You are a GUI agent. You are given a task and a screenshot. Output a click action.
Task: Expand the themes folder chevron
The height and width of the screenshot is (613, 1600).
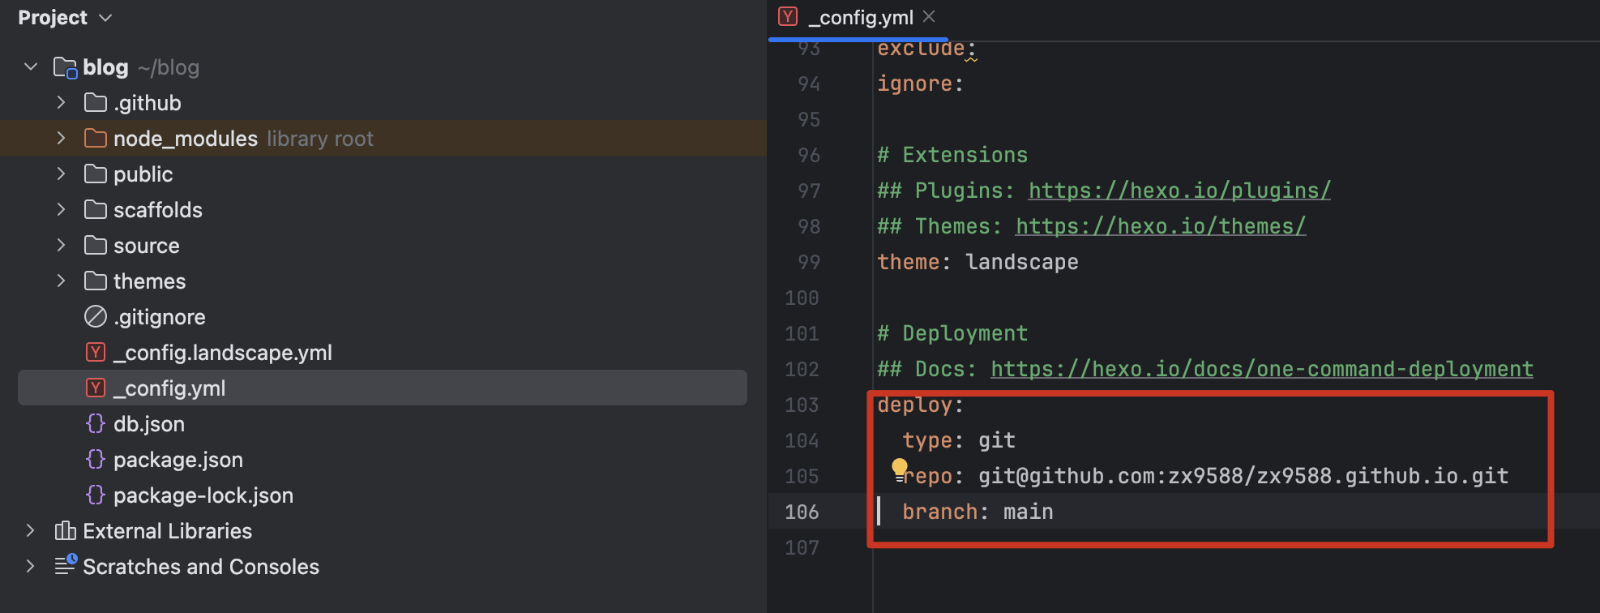[61, 281]
